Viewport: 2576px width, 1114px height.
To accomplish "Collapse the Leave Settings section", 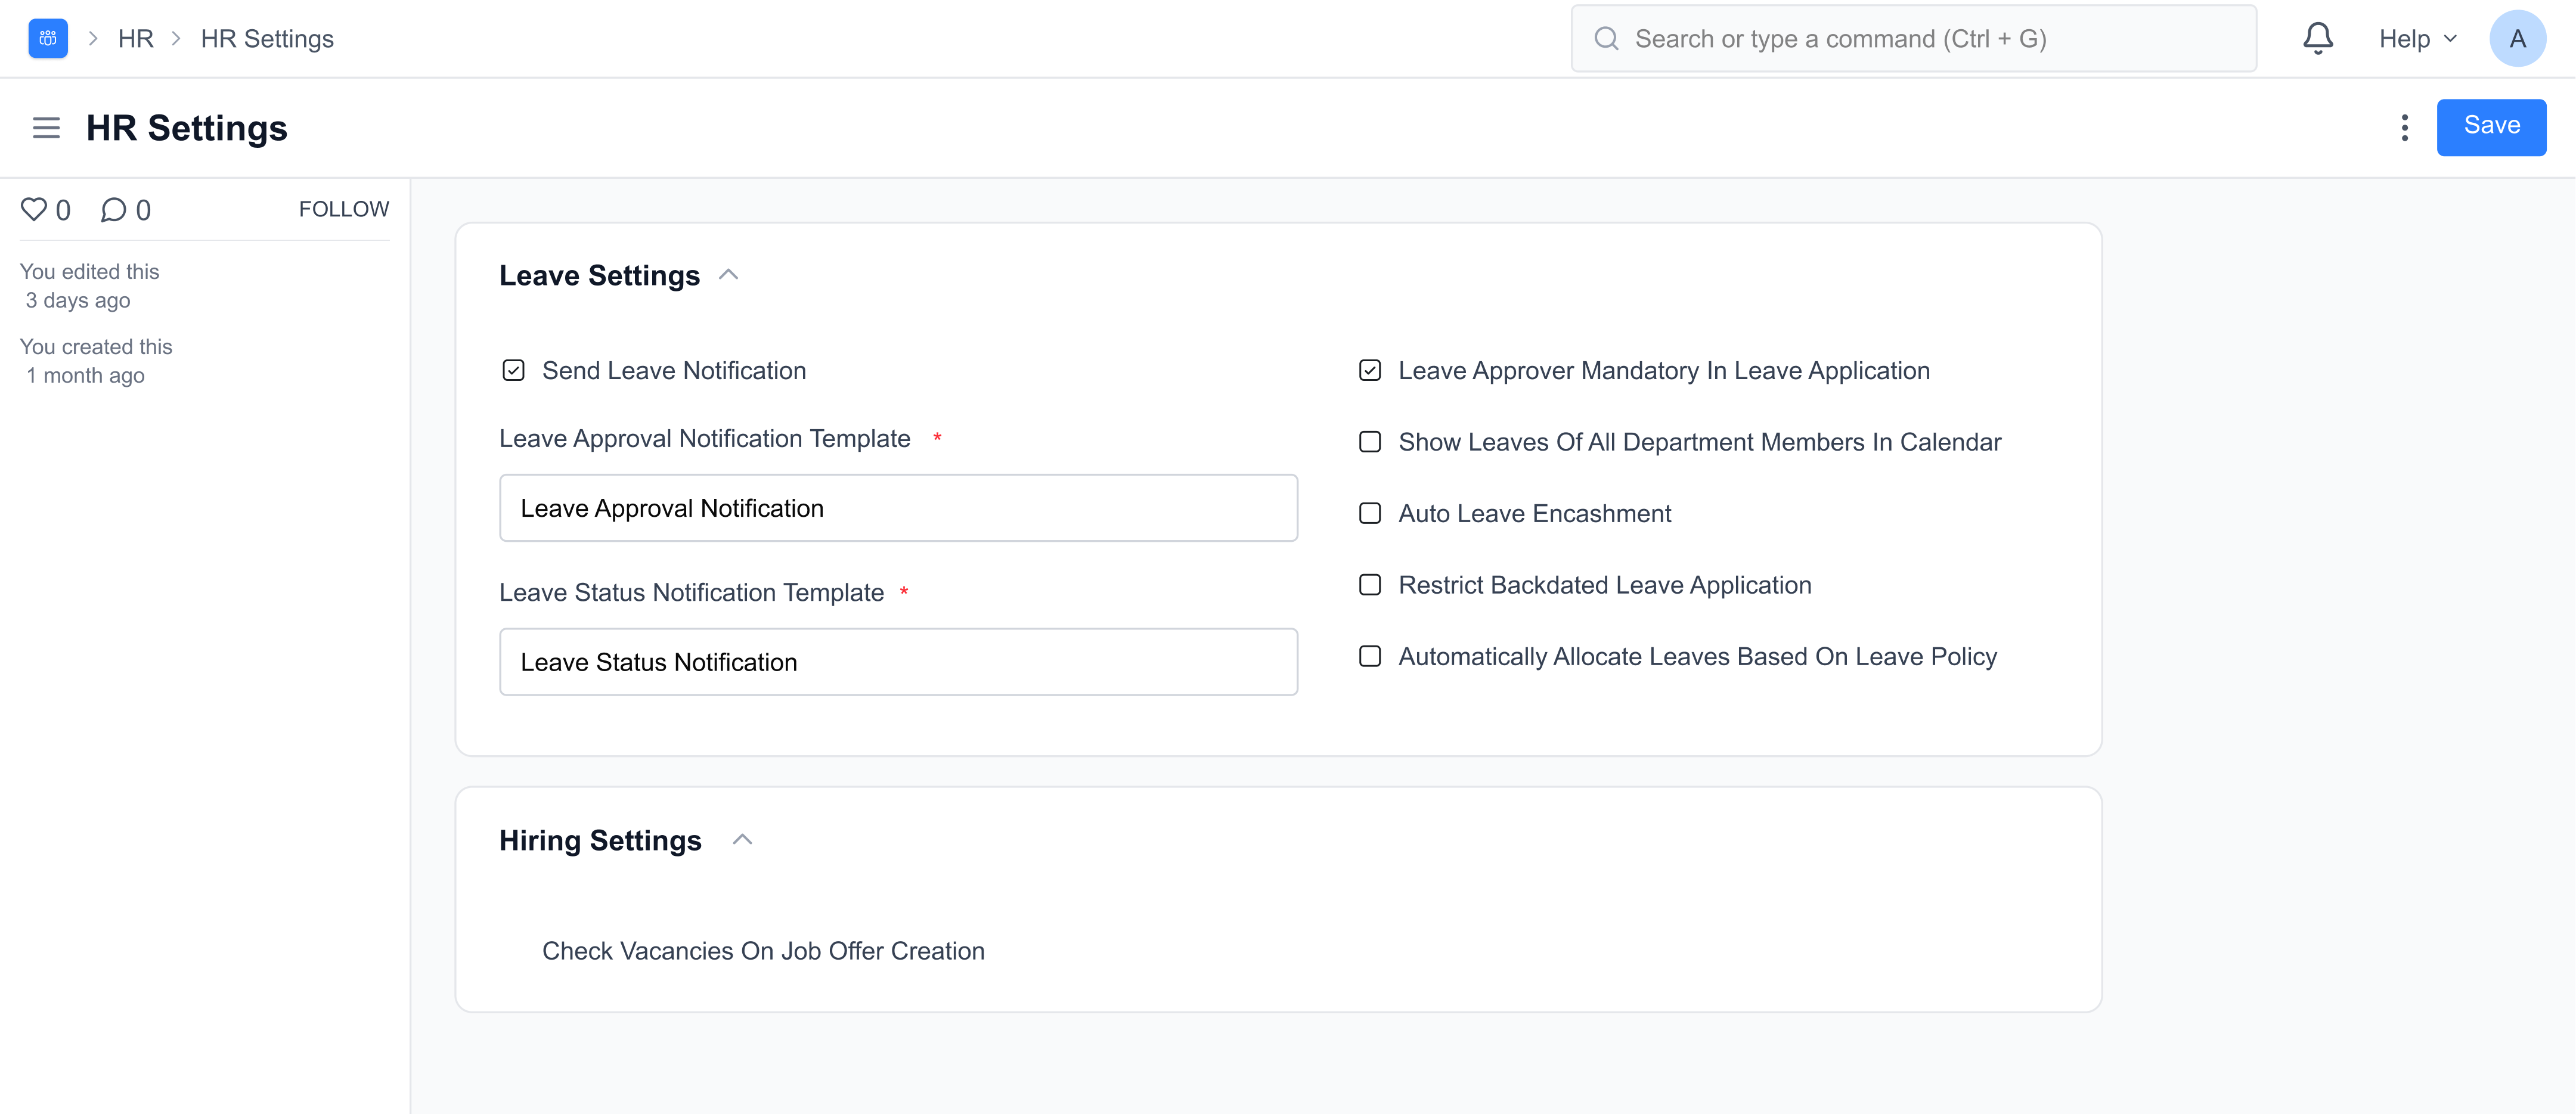I will pyautogui.click(x=729, y=275).
